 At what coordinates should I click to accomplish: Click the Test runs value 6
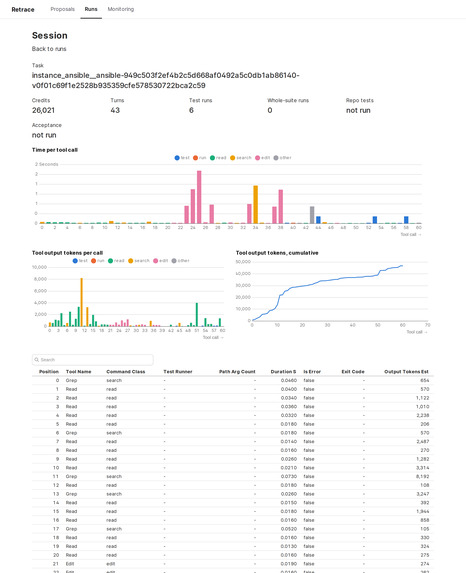tap(191, 110)
